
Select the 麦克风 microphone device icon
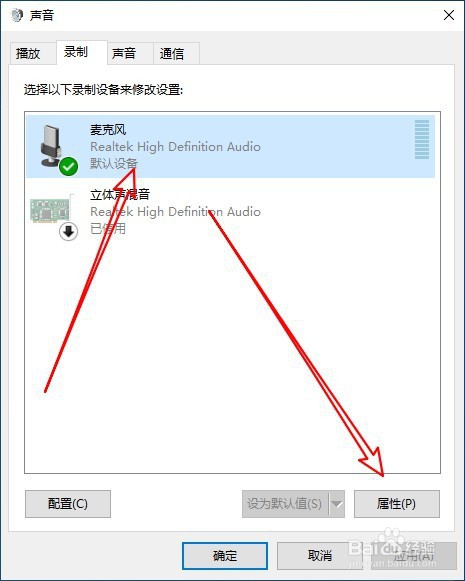[51, 145]
